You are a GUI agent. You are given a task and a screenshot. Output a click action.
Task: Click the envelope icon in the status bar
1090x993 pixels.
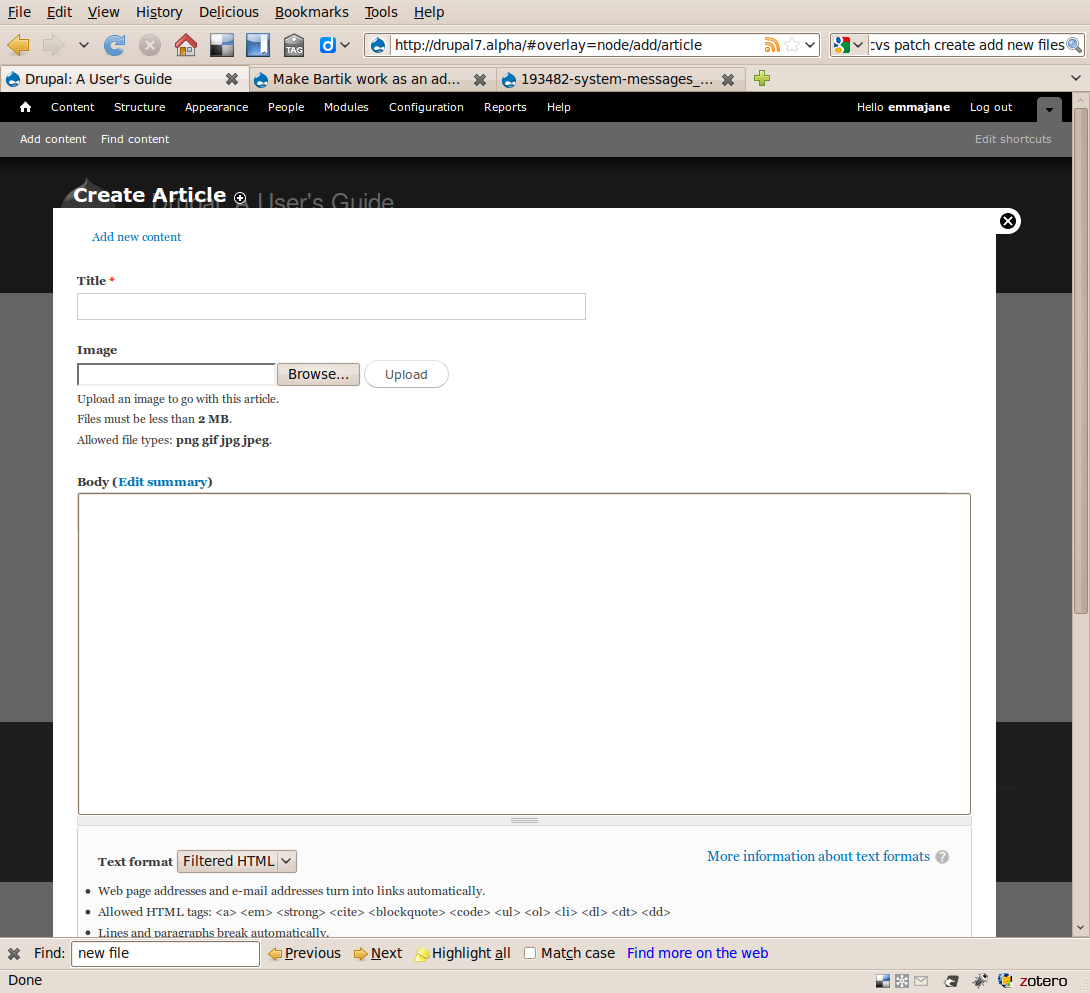[x=920, y=980]
